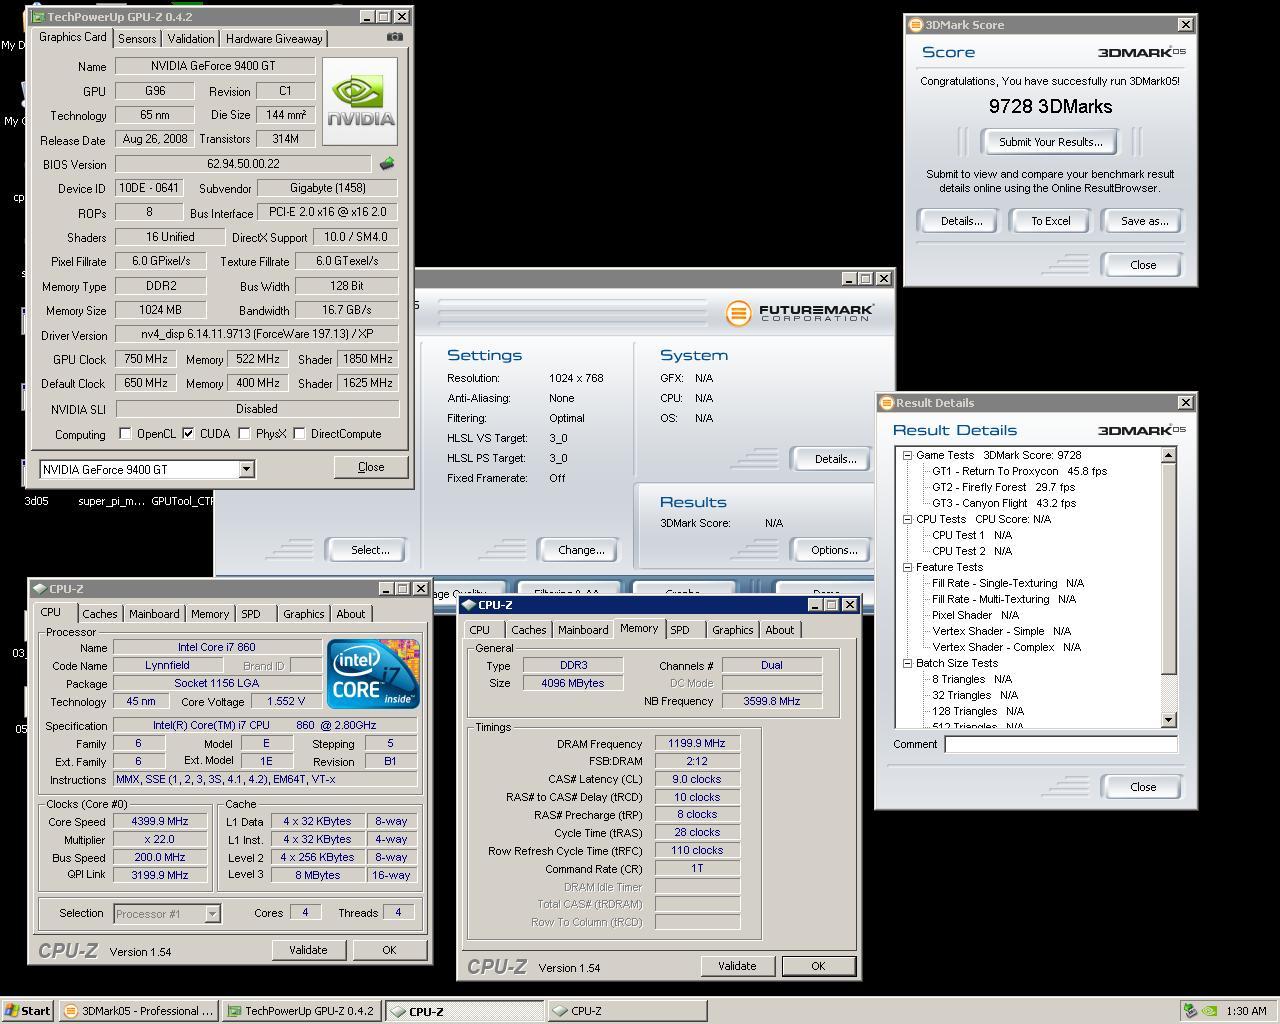Click the BIOS save chip icon in GPU-Z
This screenshot has height=1024, width=1280.
coord(387,163)
